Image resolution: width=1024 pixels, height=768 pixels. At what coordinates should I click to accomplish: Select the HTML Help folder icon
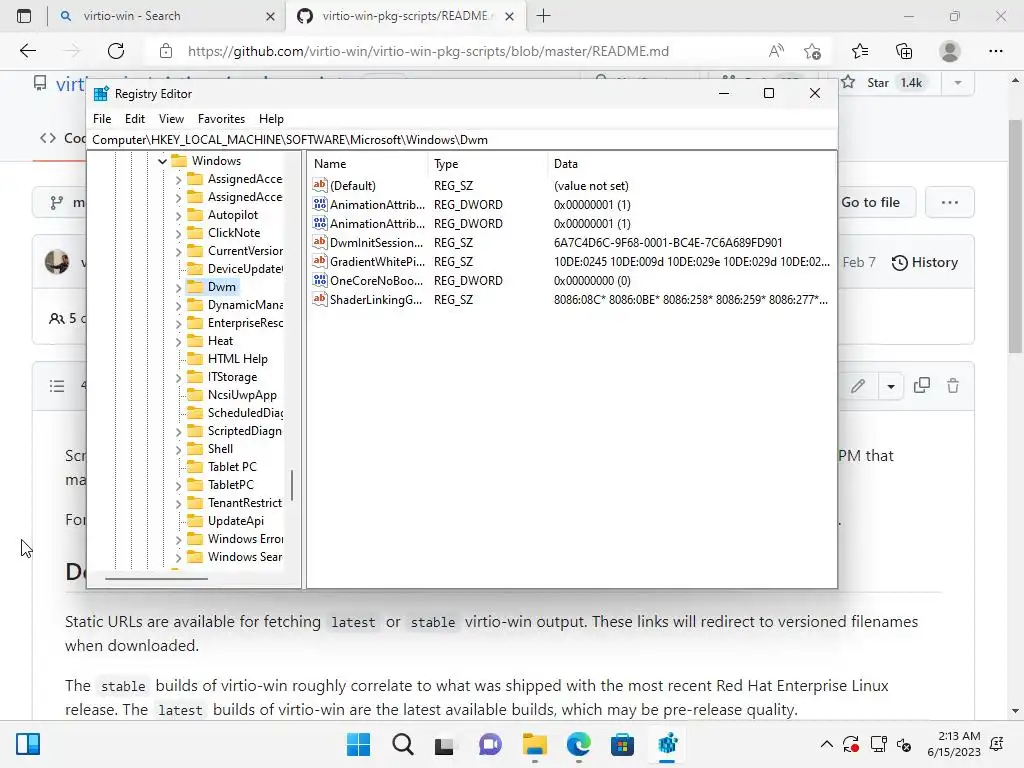[x=195, y=359]
